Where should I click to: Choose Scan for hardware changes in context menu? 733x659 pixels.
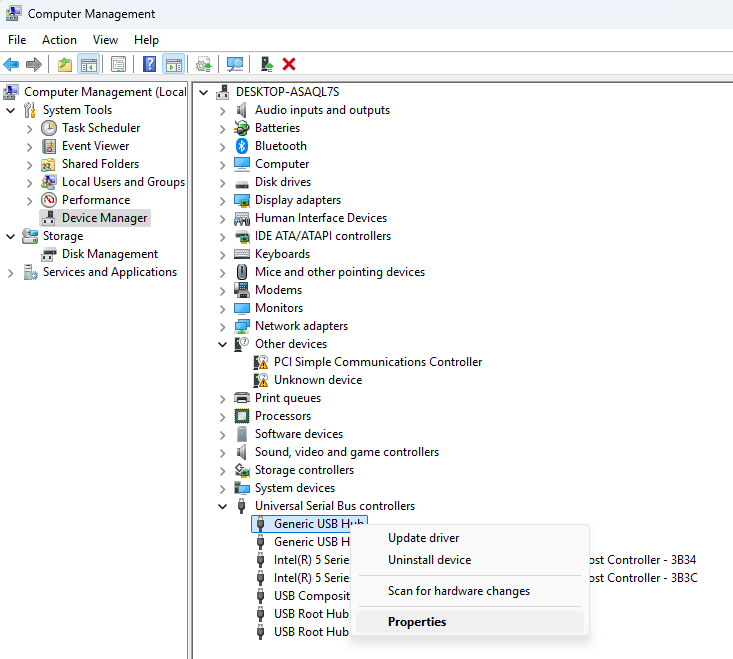(x=470, y=591)
